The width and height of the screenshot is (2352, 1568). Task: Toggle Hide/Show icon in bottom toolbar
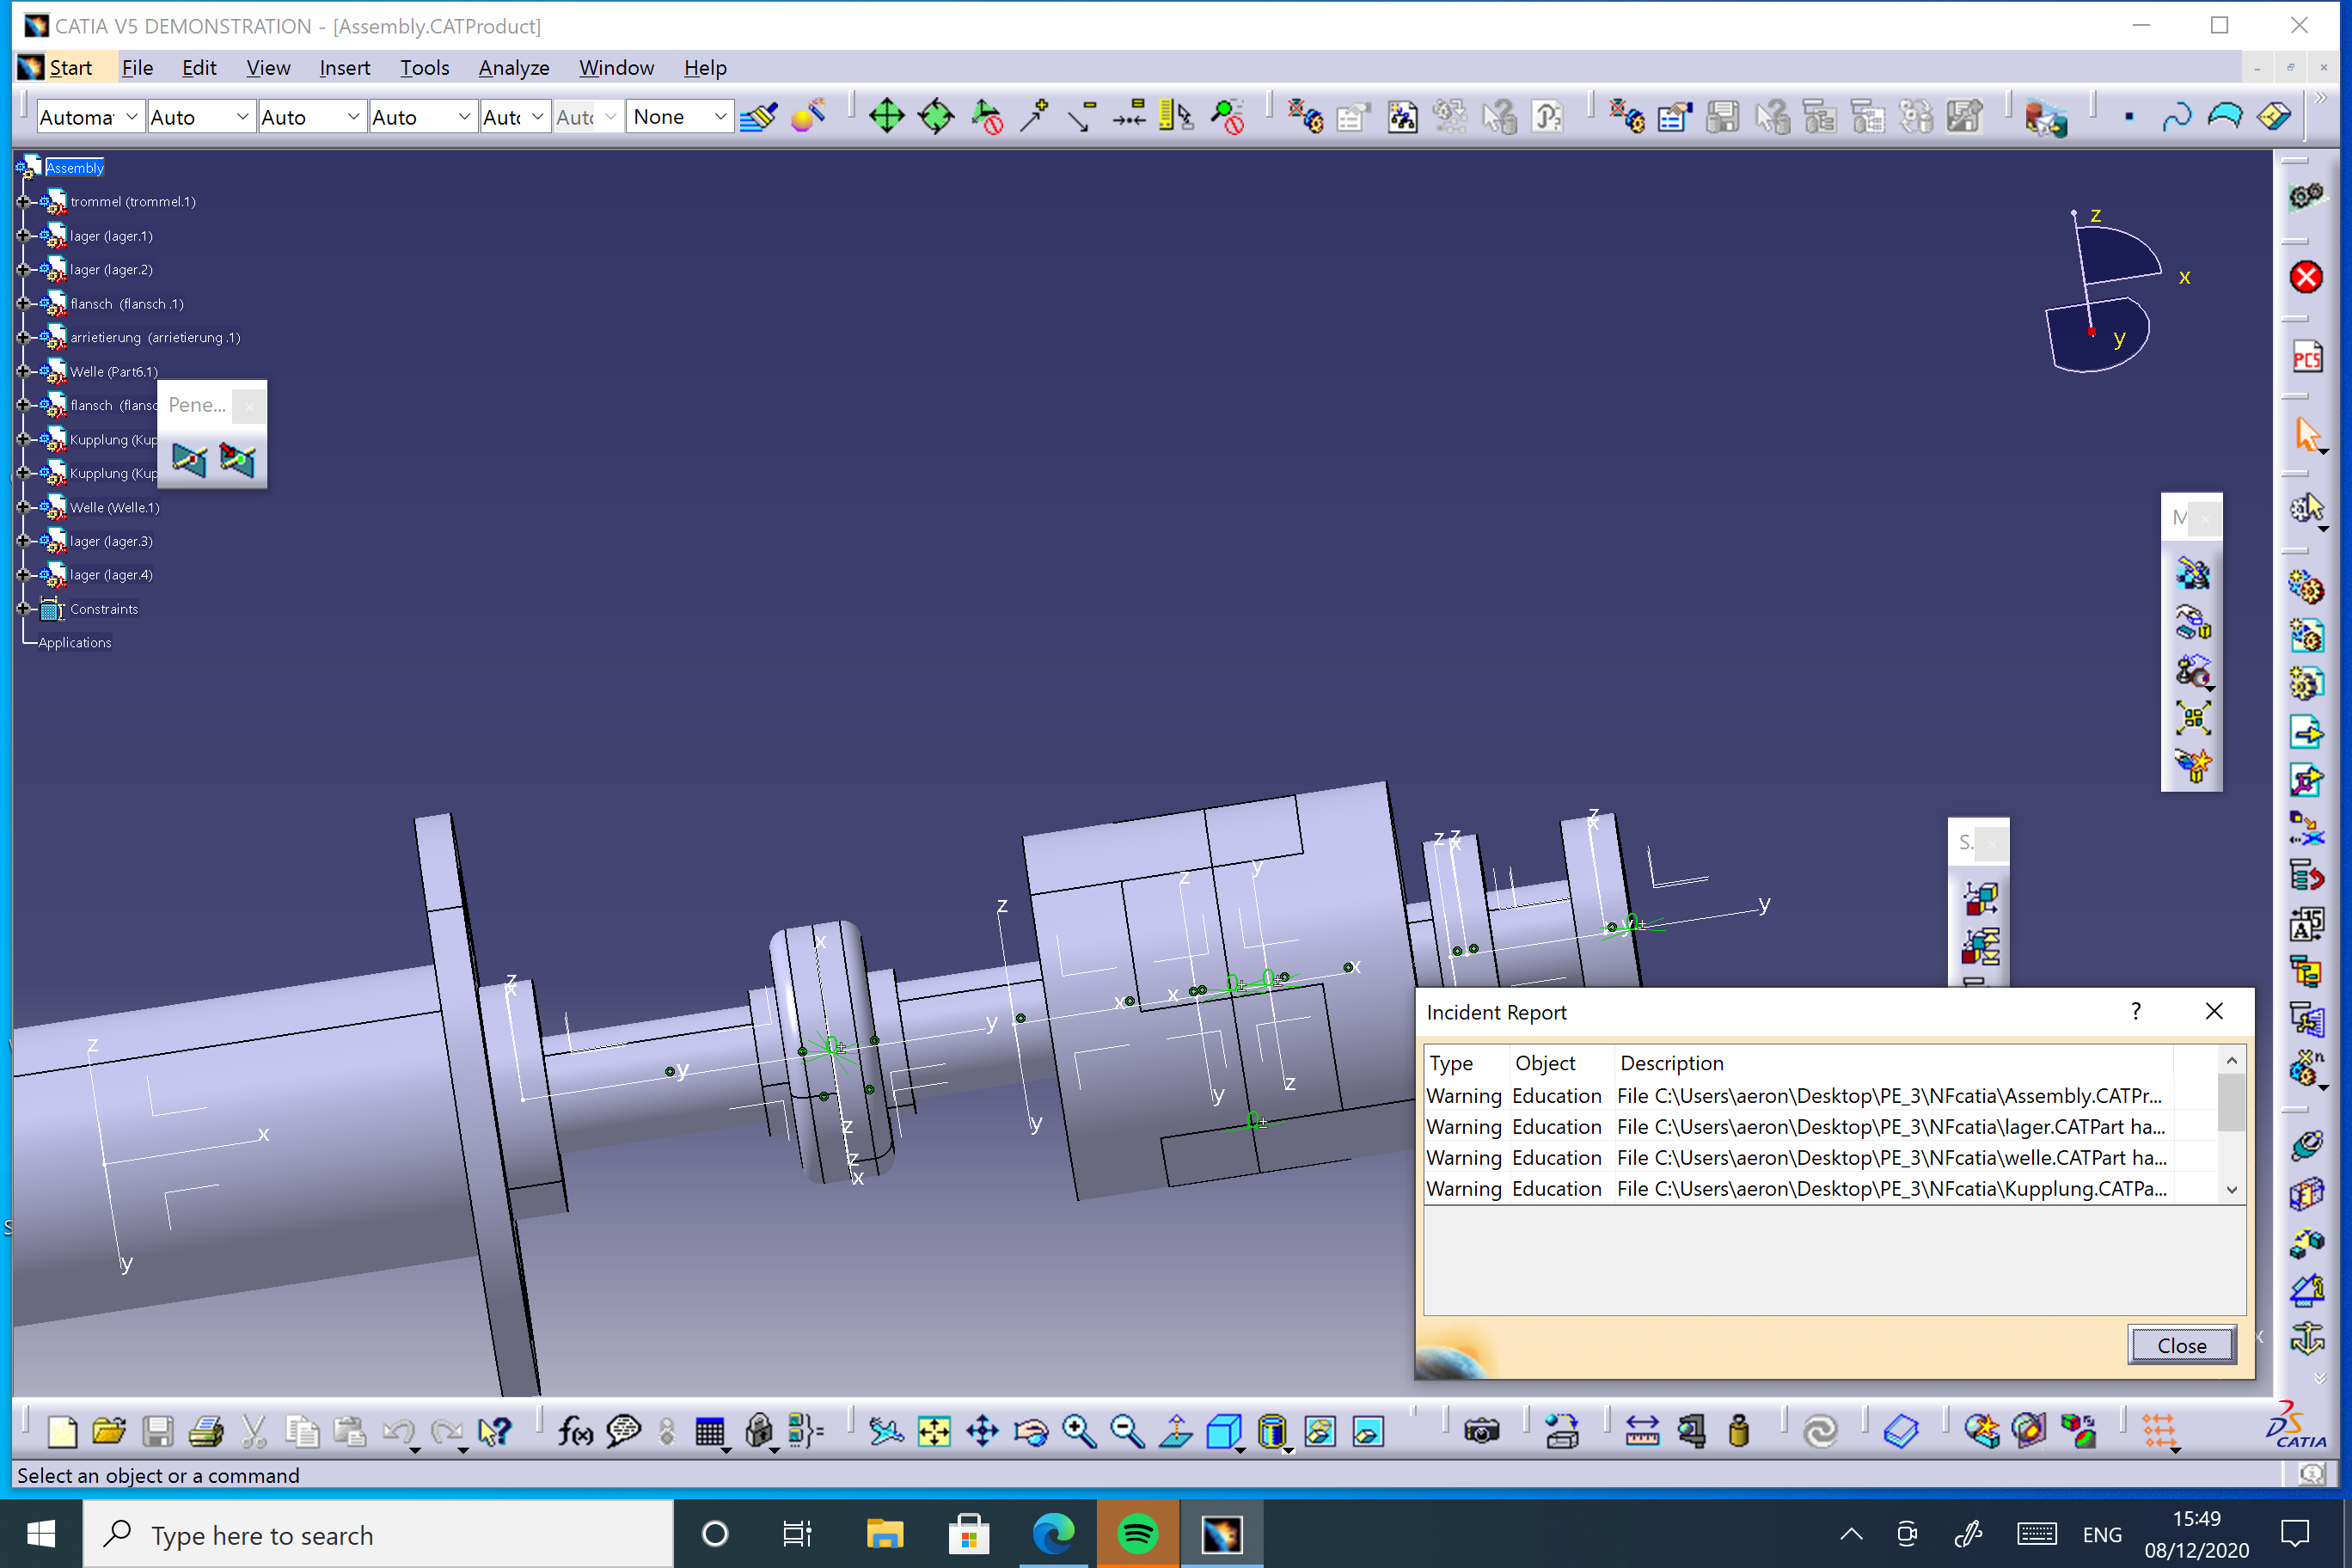point(1320,1431)
